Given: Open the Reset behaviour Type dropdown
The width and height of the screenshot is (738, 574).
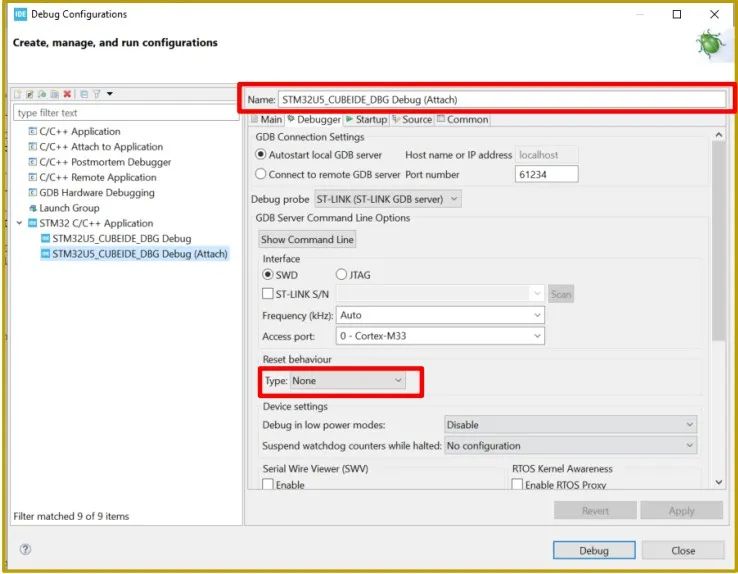Looking at the screenshot, I should (347, 381).
